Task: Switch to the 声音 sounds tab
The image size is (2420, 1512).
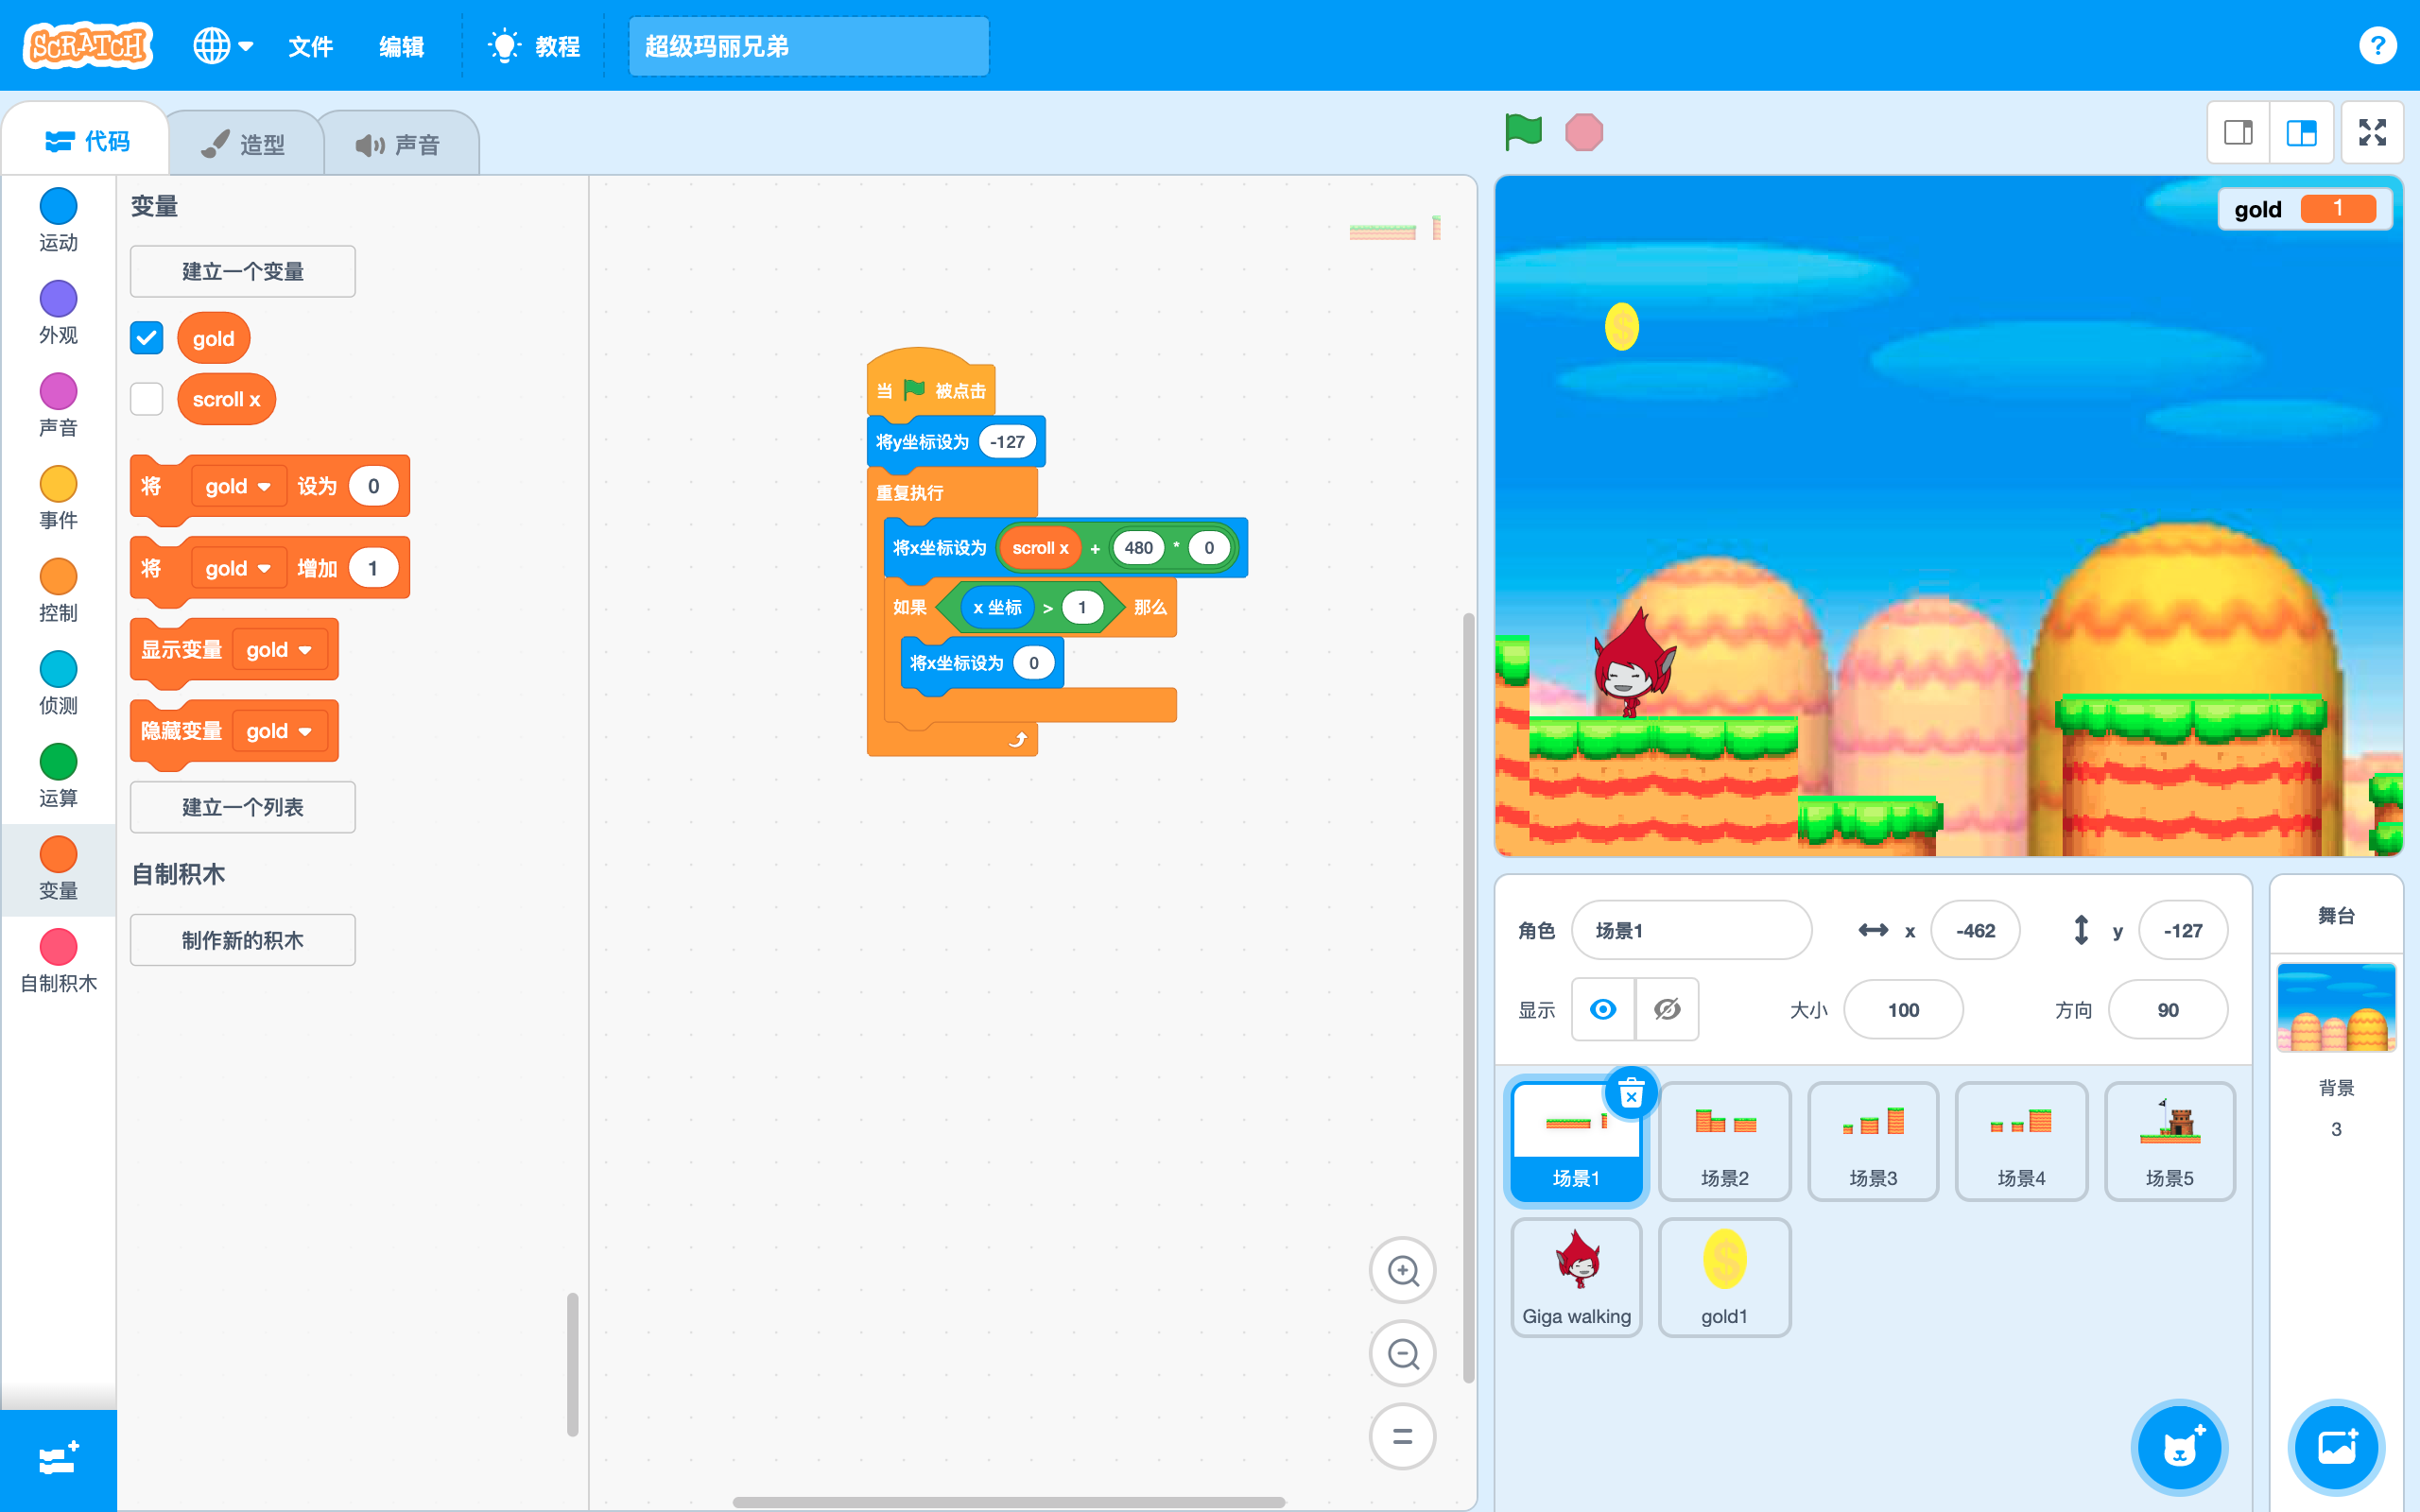Action: (x=398, y=145)
